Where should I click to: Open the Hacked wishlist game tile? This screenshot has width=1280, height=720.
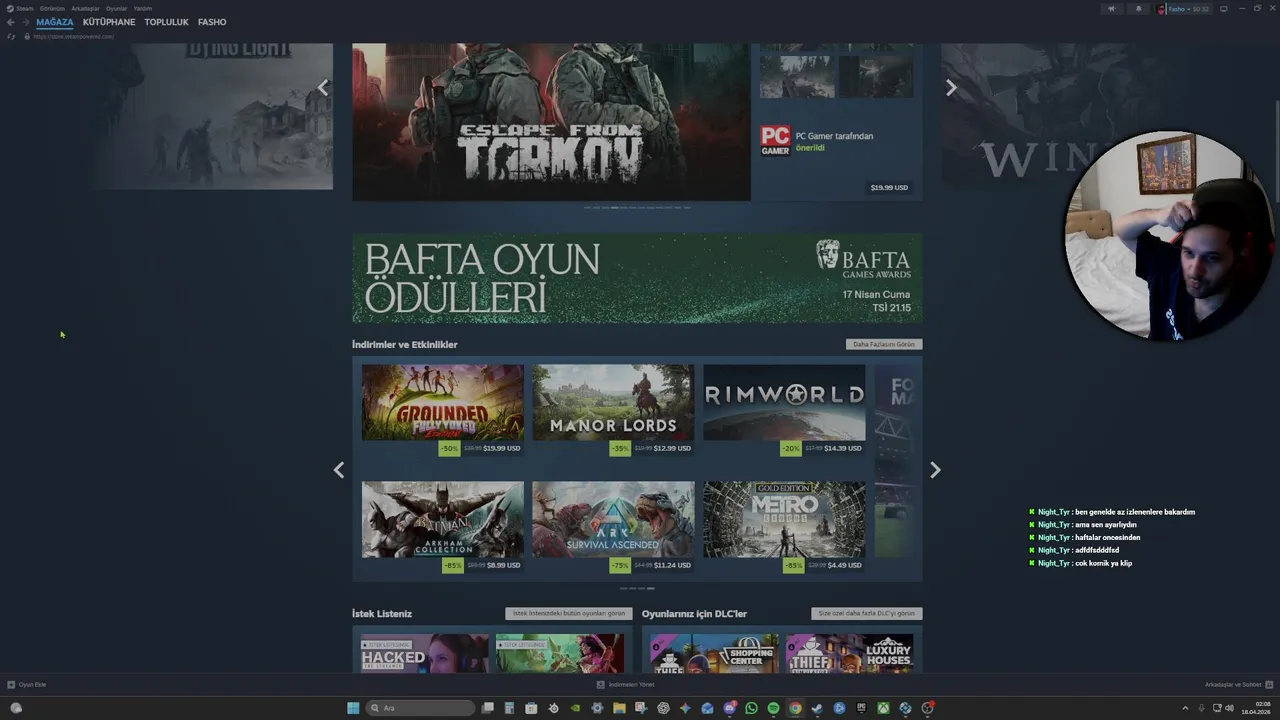[x=424, y=654]
